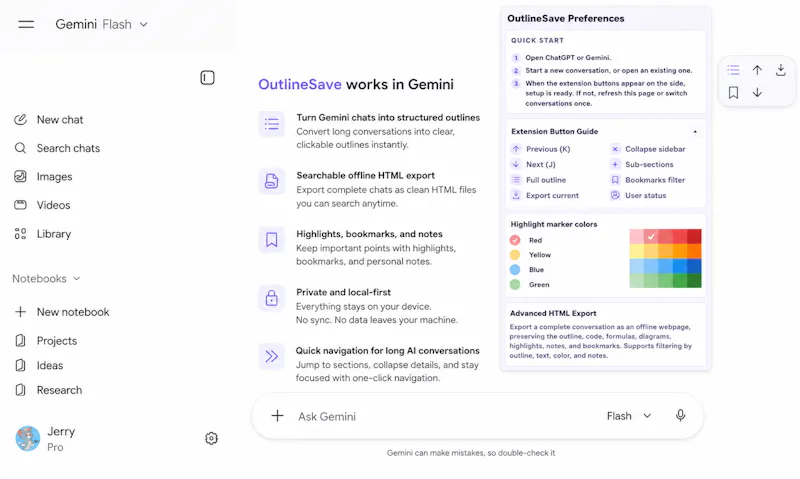
Task: Click the floating toolbar up arrow
Action: [757, 70]
